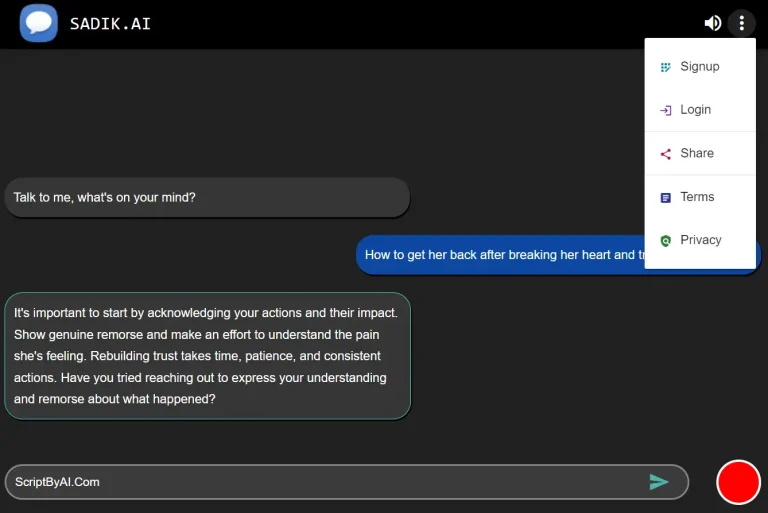Choose Share in the dropdown menu

[700, 153]
